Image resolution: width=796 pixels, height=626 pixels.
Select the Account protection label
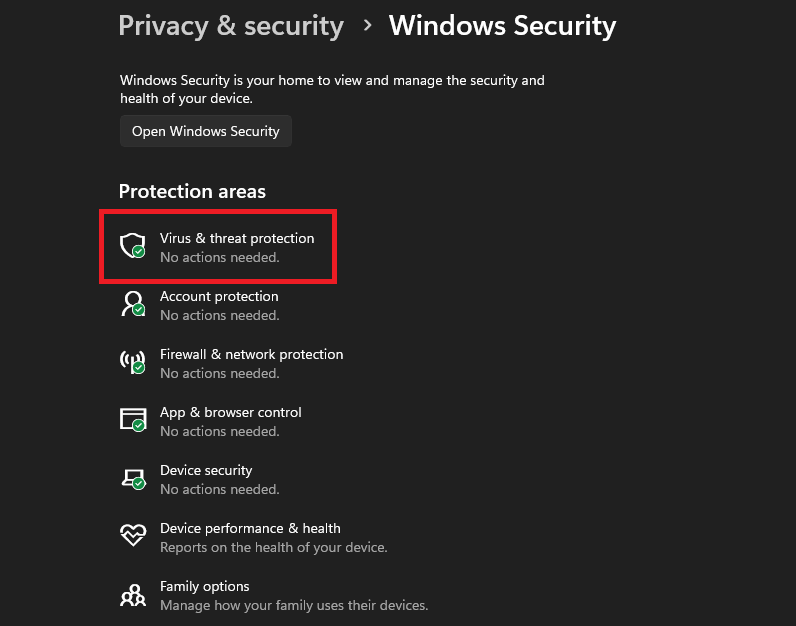219,296
